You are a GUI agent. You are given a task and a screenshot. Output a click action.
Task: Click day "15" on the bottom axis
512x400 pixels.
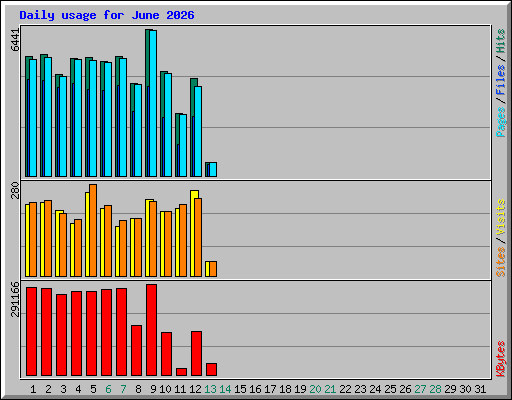coord(240,389)
